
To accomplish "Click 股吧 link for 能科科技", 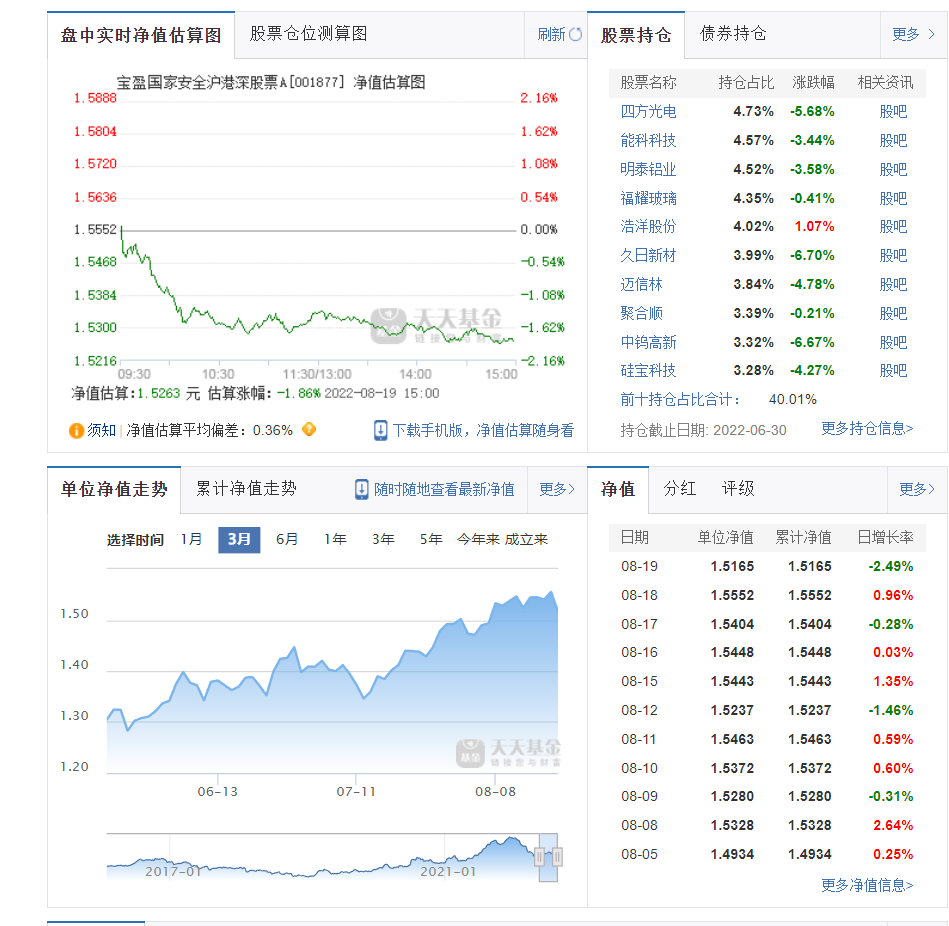I will (x=895, y=140).
